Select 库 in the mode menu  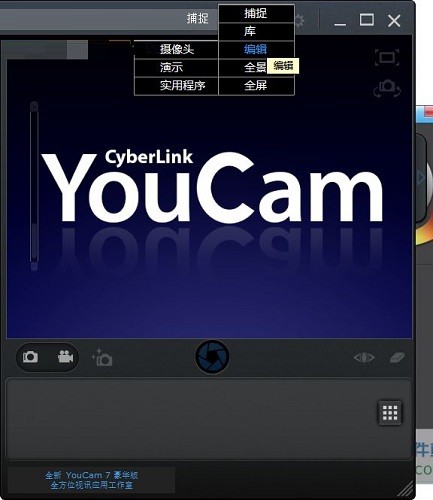click(x=256, y=32)
